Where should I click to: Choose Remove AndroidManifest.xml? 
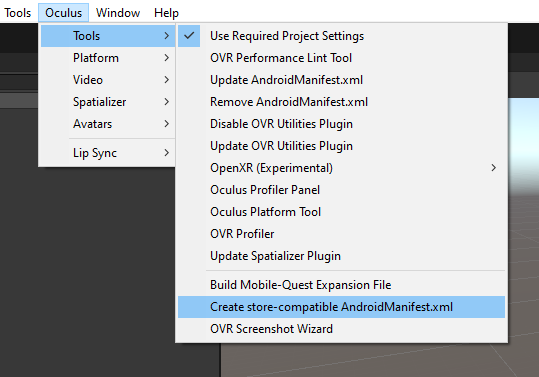click(x=341, y=102)
